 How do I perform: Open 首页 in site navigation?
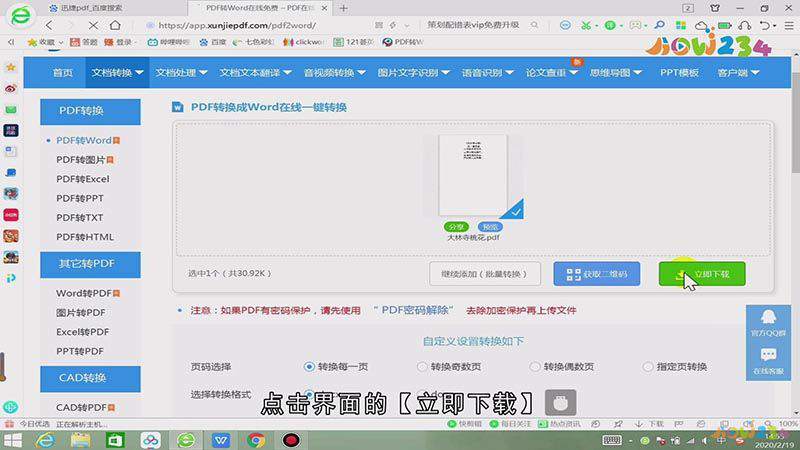click(x=63, y=73)
